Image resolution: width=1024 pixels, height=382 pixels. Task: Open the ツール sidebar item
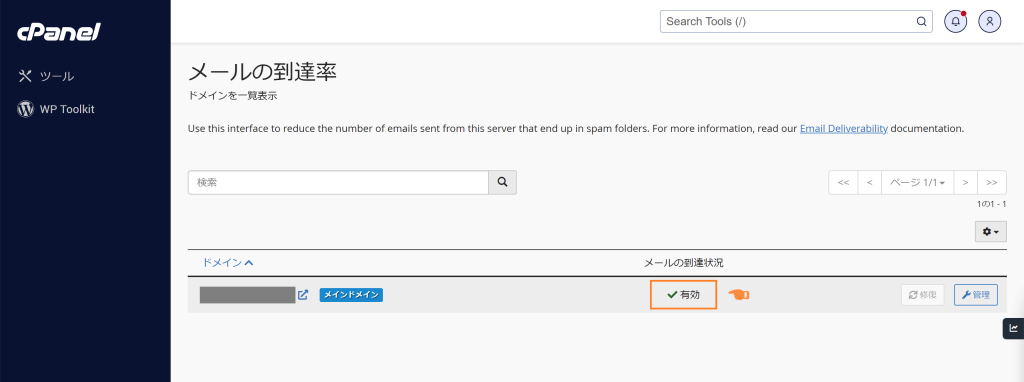[46, 76]
